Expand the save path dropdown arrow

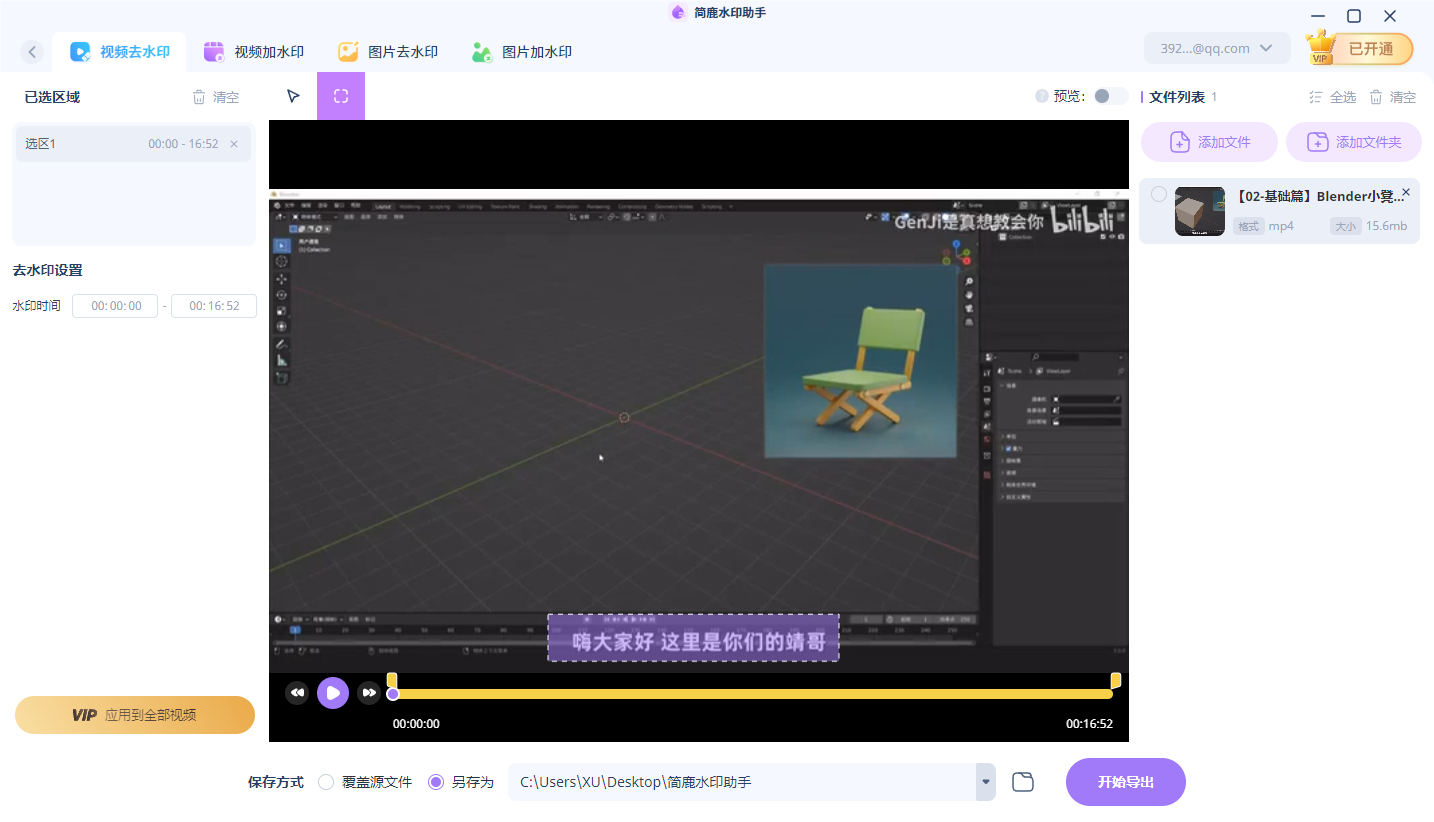986,782
